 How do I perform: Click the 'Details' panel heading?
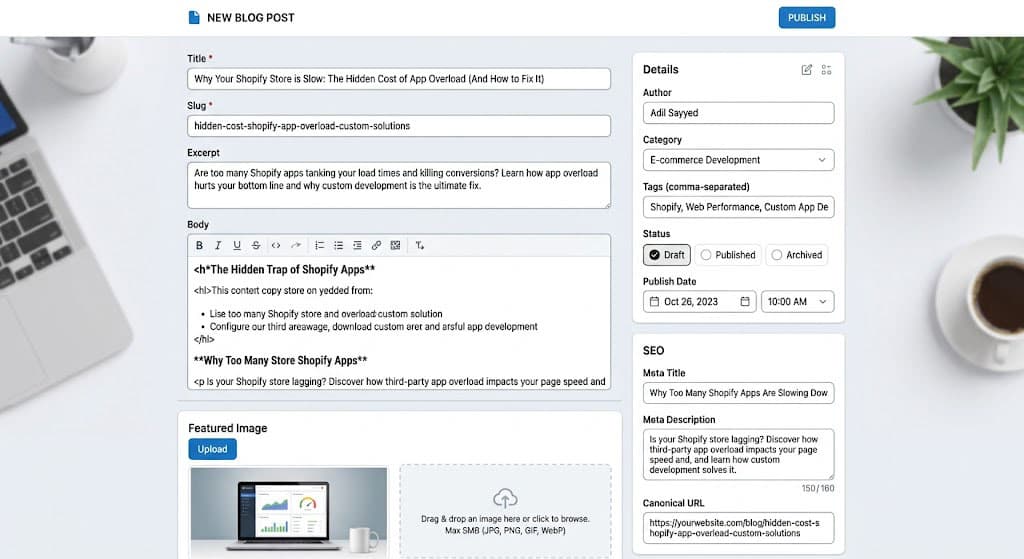click(x=660, y=70)
